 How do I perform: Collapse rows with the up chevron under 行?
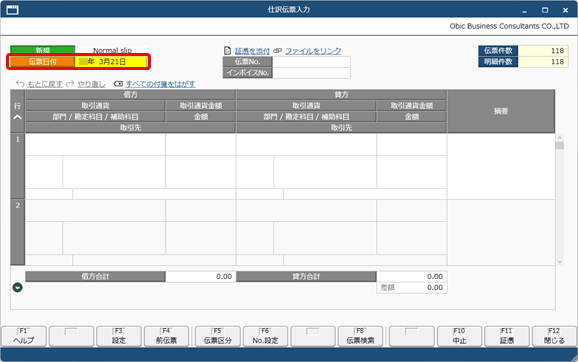[17, 117]
